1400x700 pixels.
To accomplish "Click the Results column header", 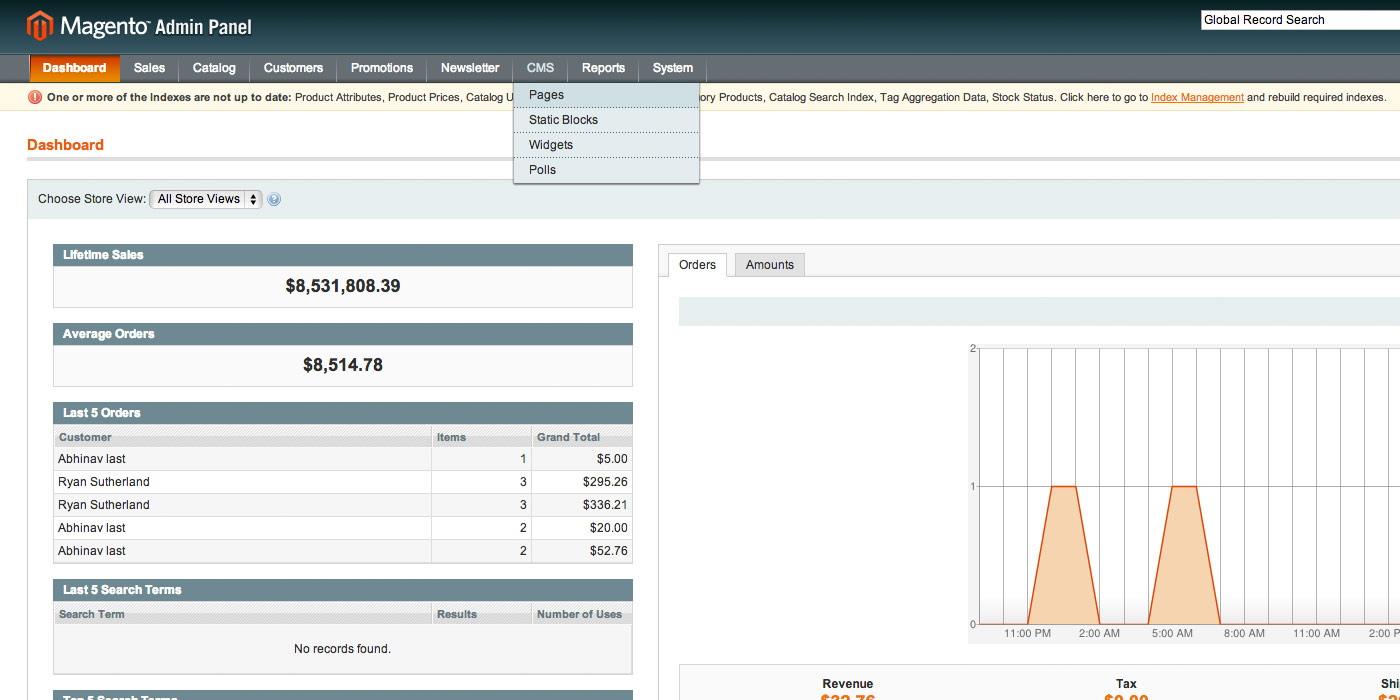I will click(x=482, y=614).
